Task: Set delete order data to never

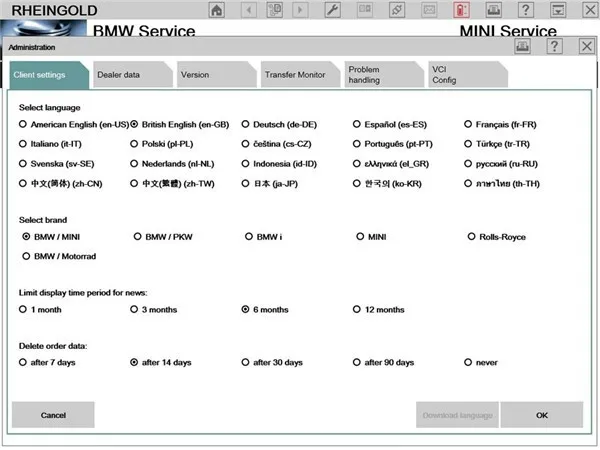Action: coord(481,362)
